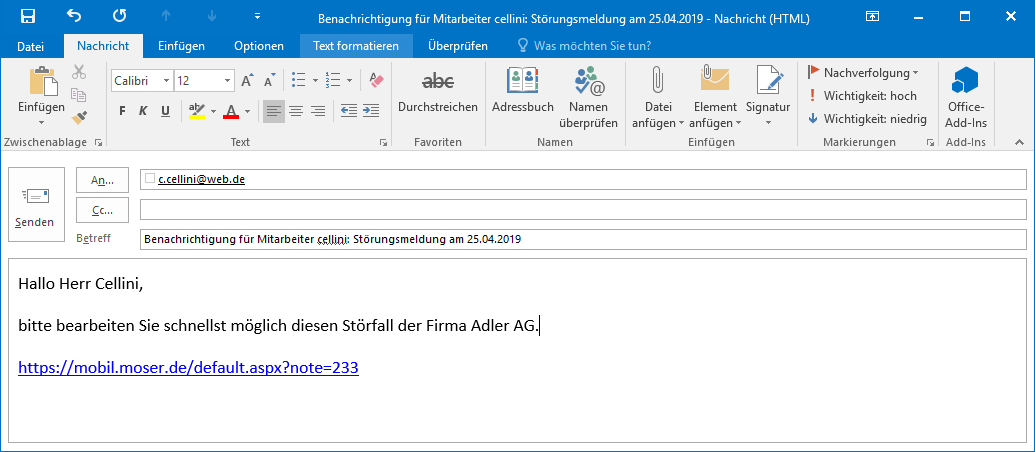The image size is (1035, 452).
Task: Open the Adressbuch address book
Action: click(523, 90)
